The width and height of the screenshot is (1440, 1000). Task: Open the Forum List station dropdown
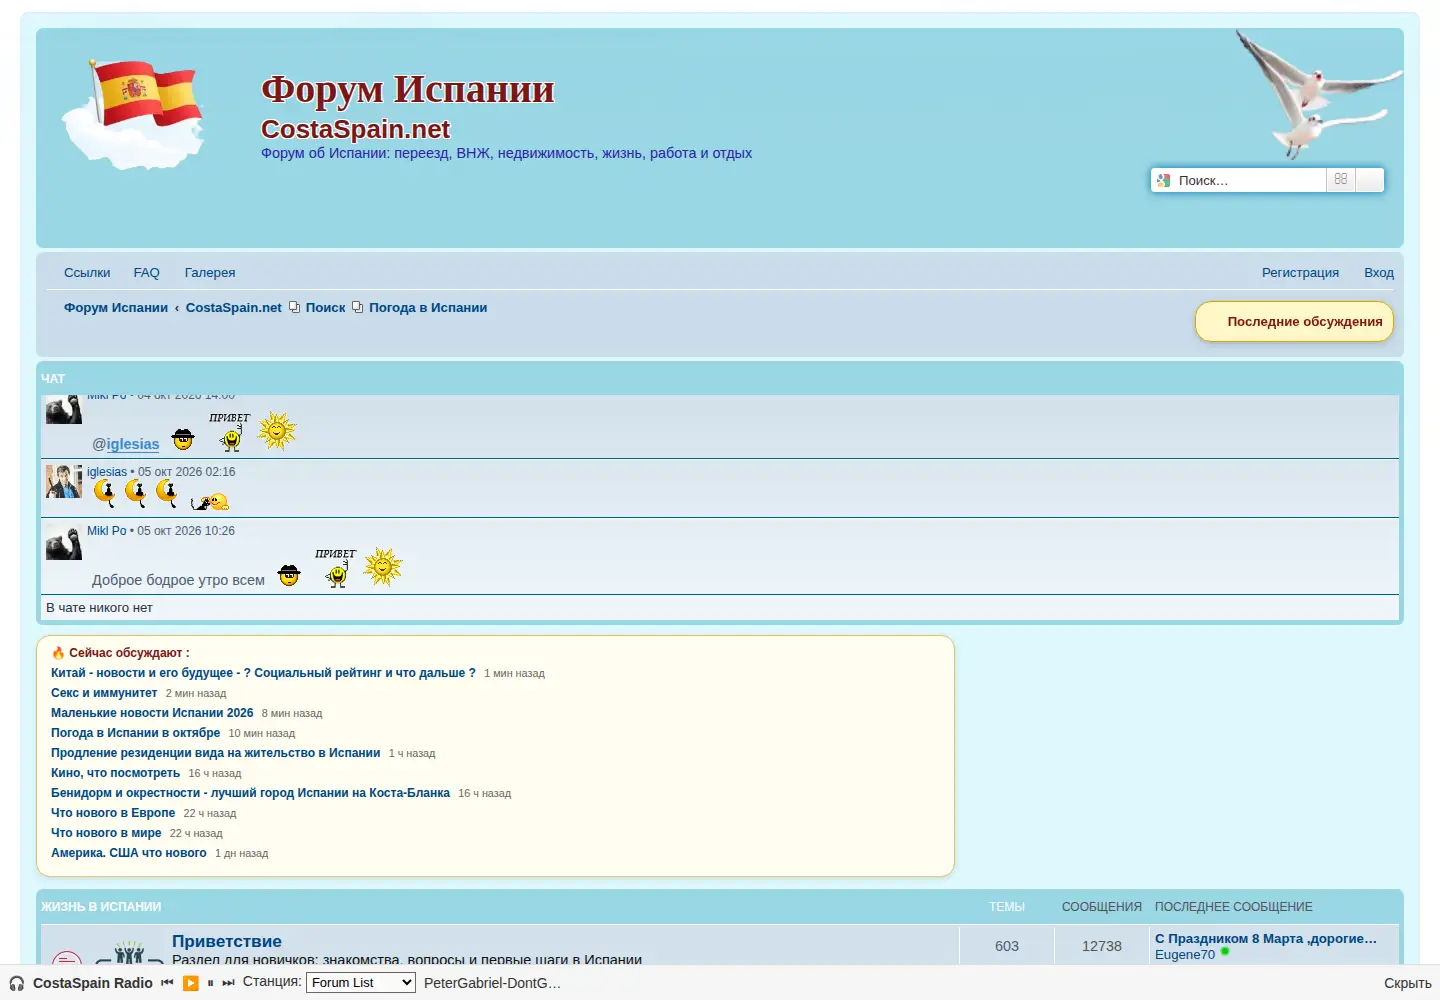tap(361, 983)
